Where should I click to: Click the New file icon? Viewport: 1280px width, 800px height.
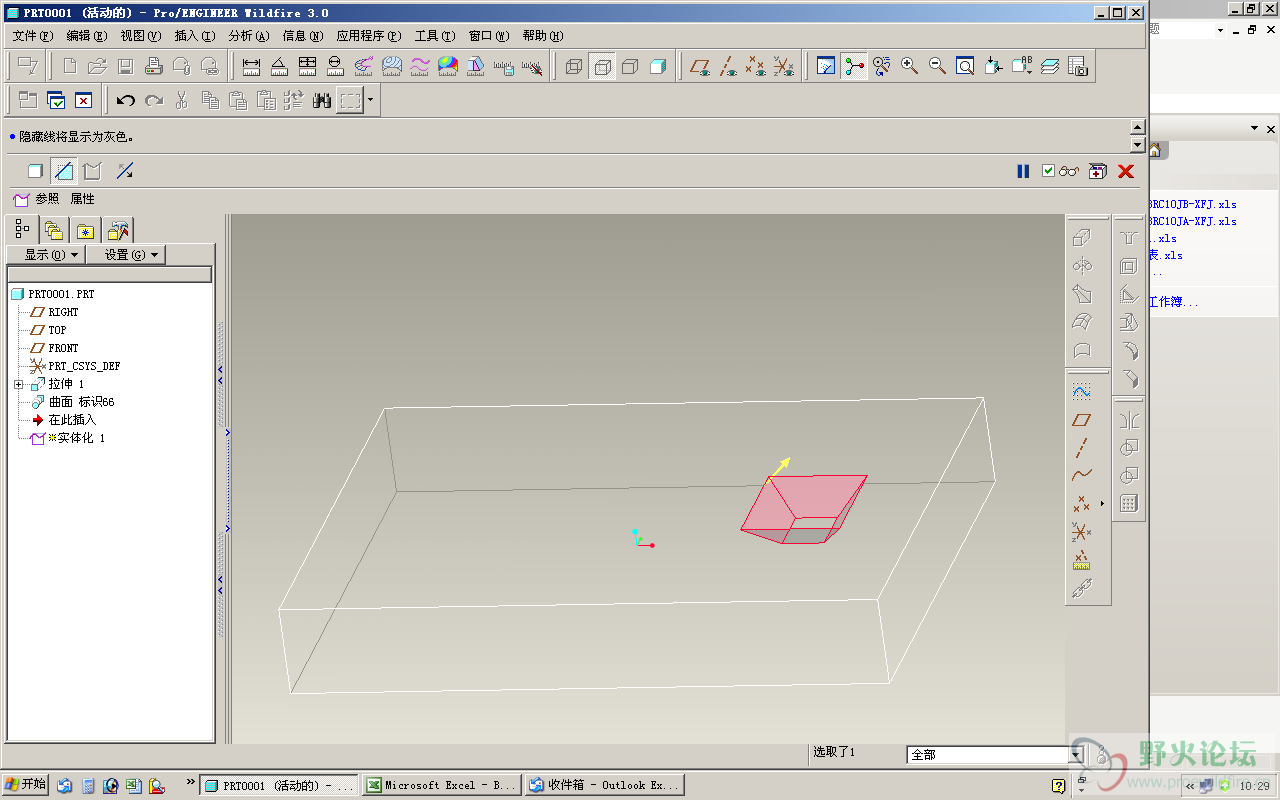[69, 66]
